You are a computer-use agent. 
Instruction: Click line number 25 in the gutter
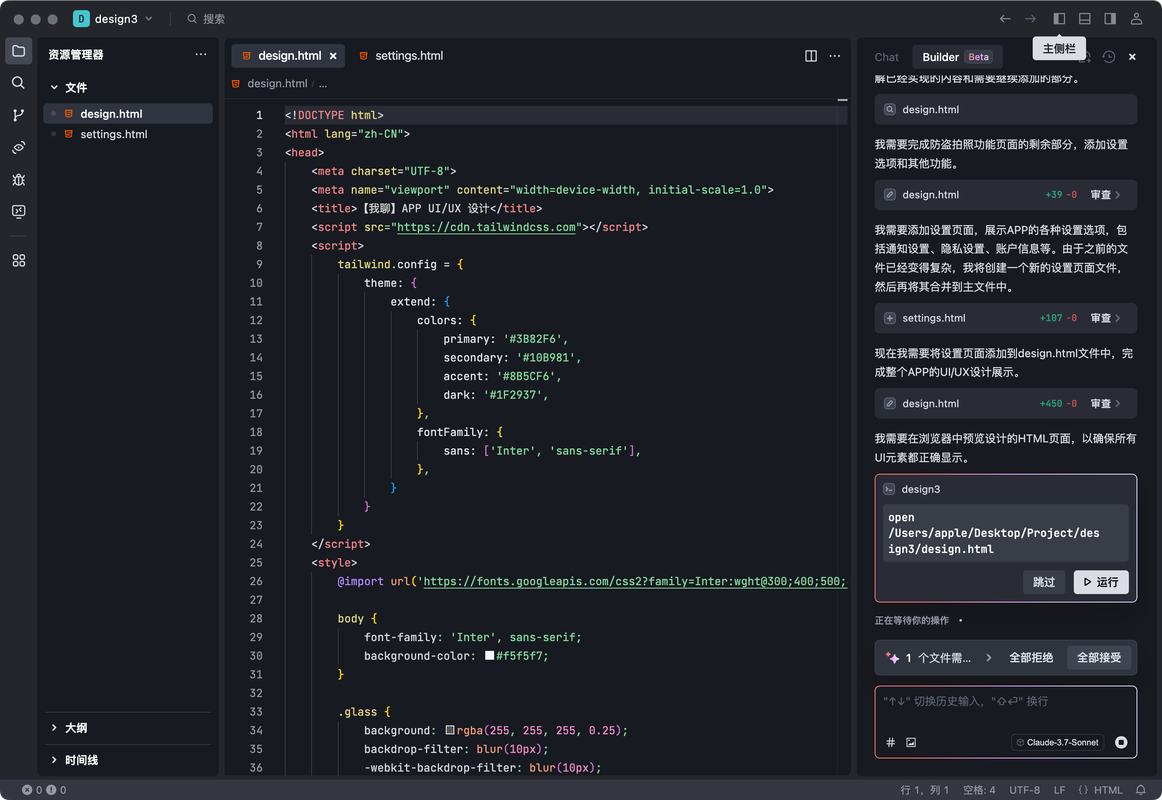256,563
